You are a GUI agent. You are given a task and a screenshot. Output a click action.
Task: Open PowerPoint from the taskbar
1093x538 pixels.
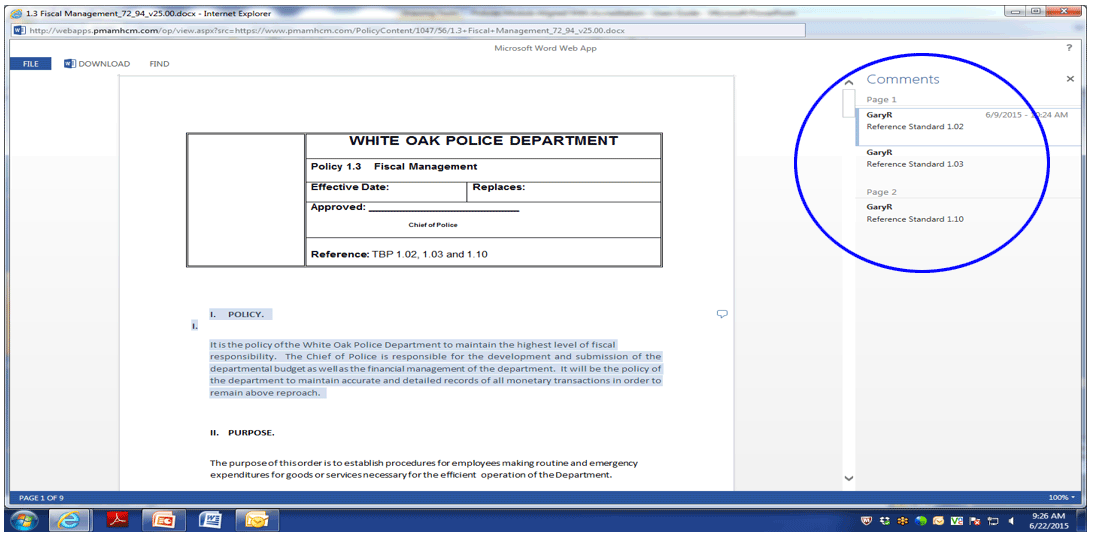point(163,521)
